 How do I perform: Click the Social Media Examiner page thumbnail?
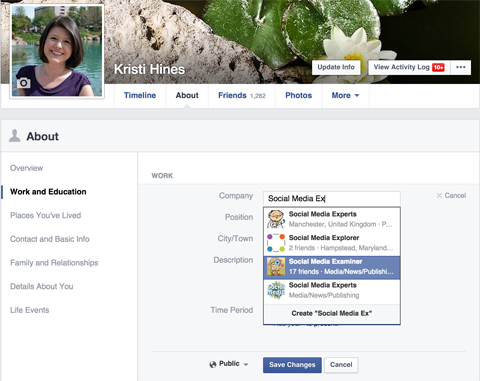276,267
